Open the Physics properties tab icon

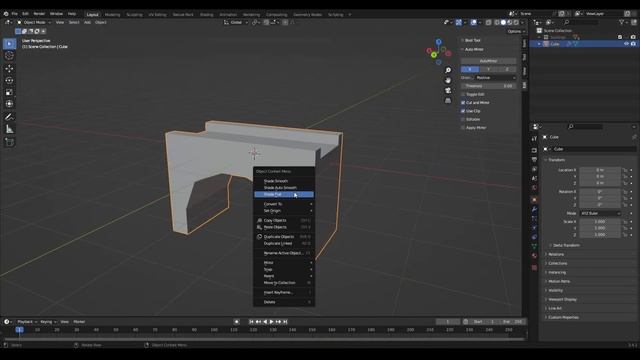[534, 228]
